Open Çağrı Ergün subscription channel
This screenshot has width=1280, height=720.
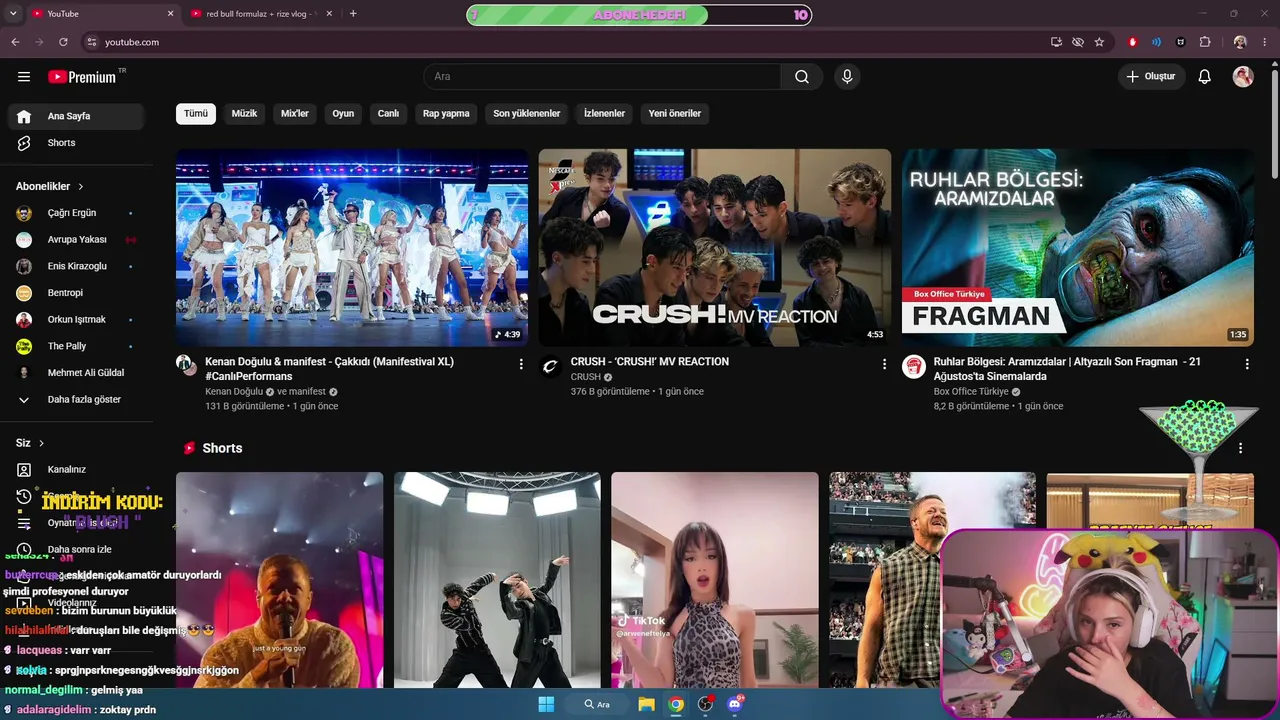77,213
